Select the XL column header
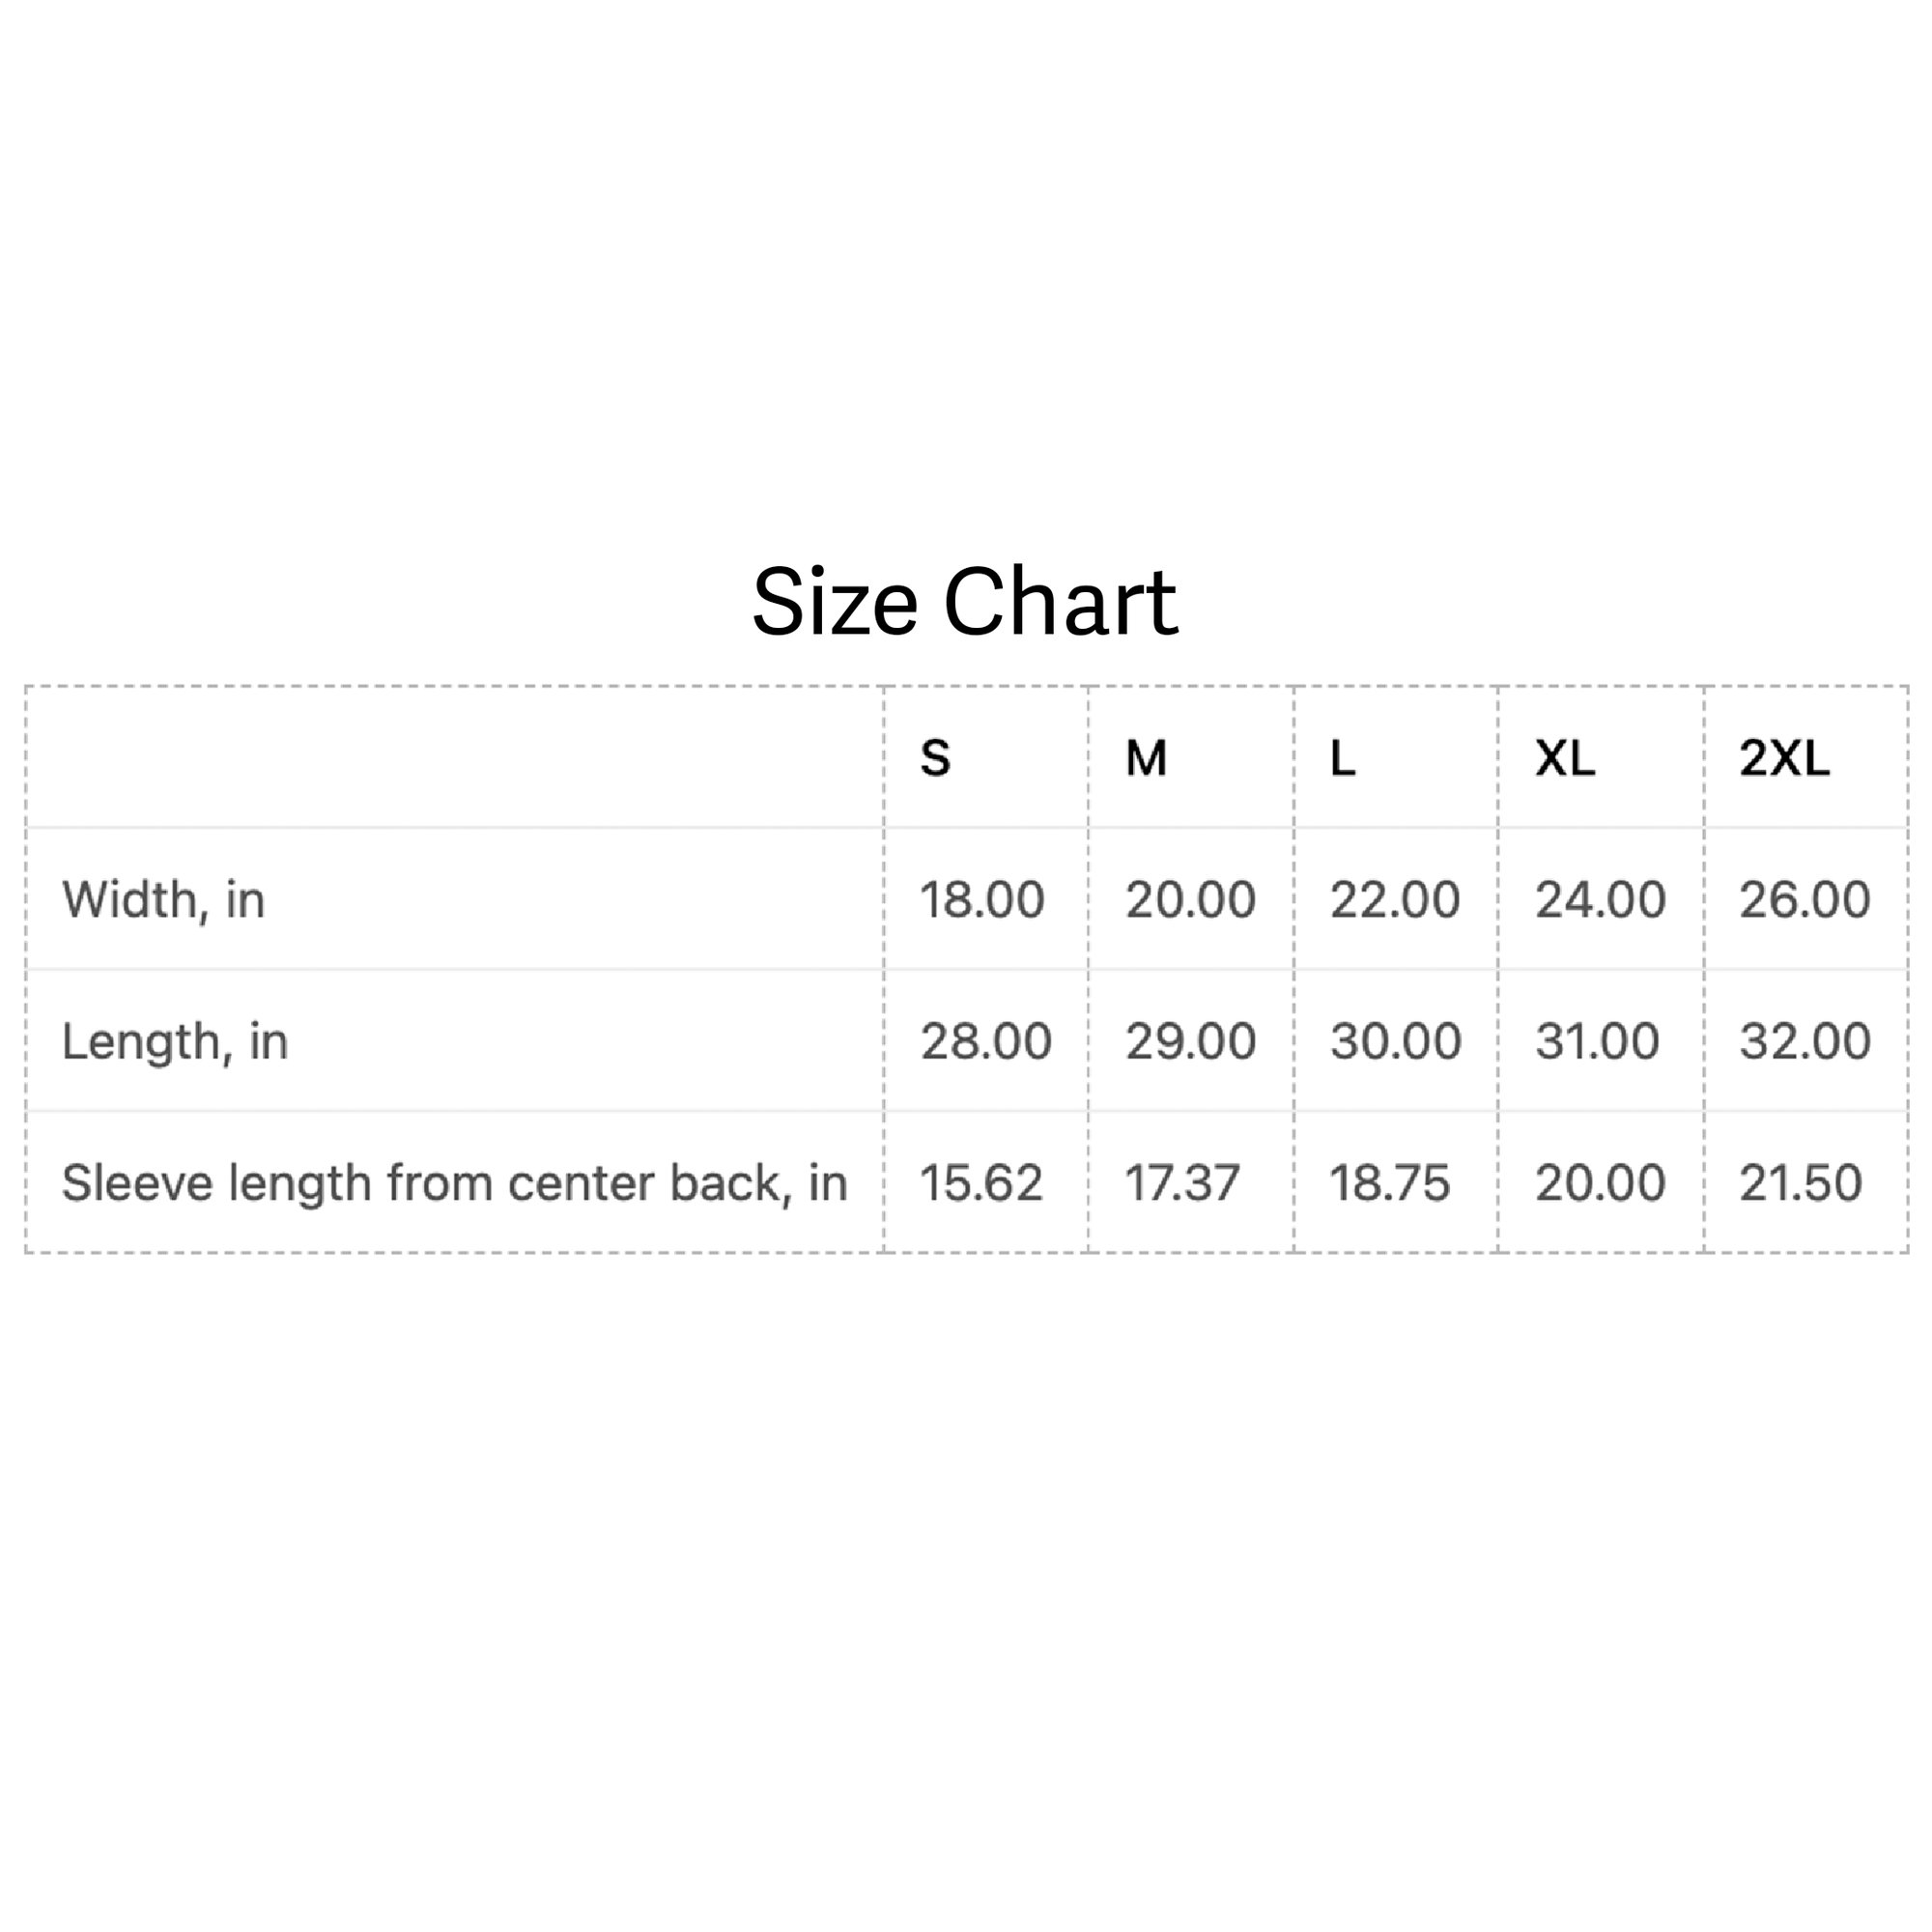Screen dimensions: 1932x1932 (1565, 758)
